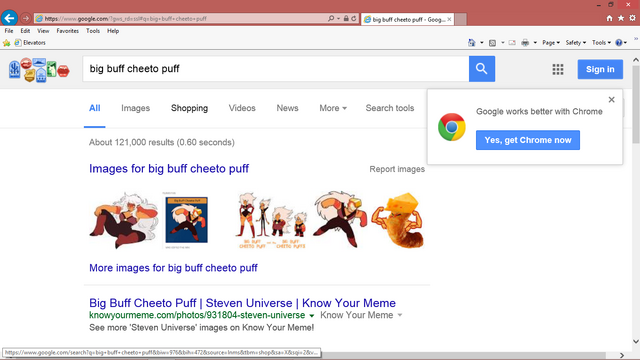640x360 pixels.
Task: Click the Sign in button
Action: click(600, 69)
